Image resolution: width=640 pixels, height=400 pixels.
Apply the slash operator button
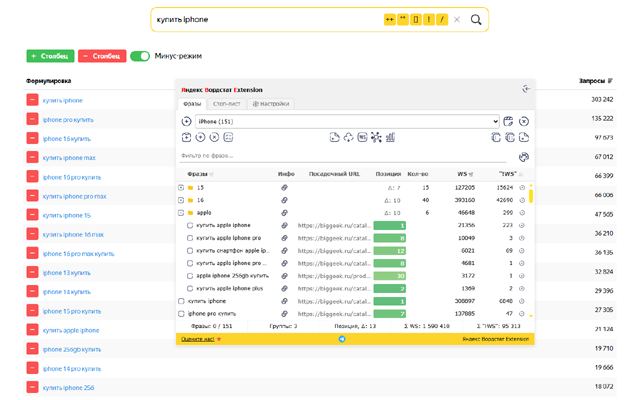[x=442, y=20]
